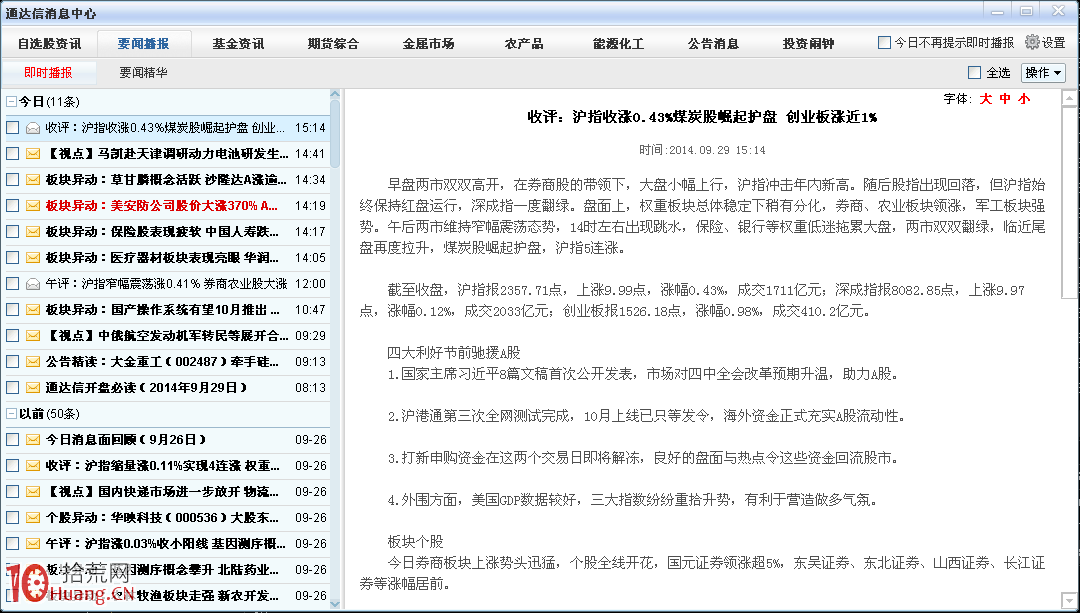Collapse the 以前(50条) group
The height and width of the screenshot is (613, 1080).
click(11, 414)
